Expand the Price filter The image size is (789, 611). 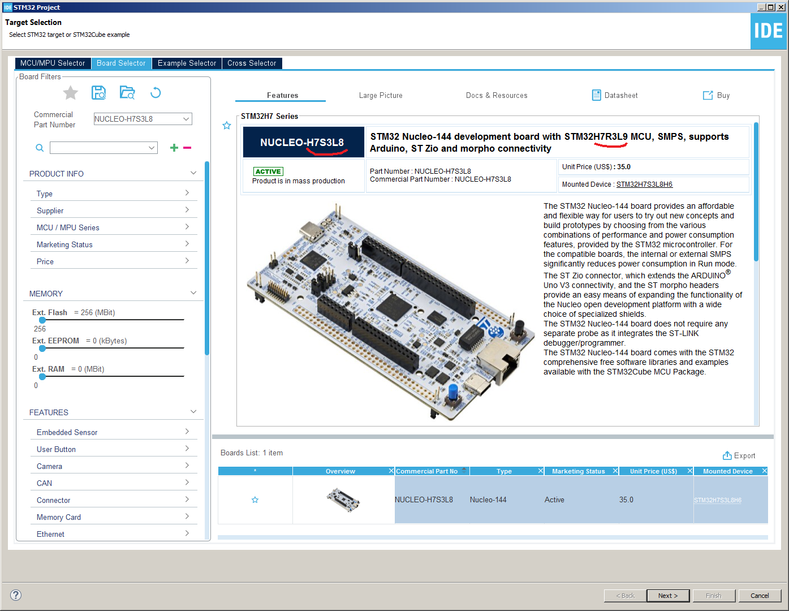pyautogui.click(x=187, y=261)
